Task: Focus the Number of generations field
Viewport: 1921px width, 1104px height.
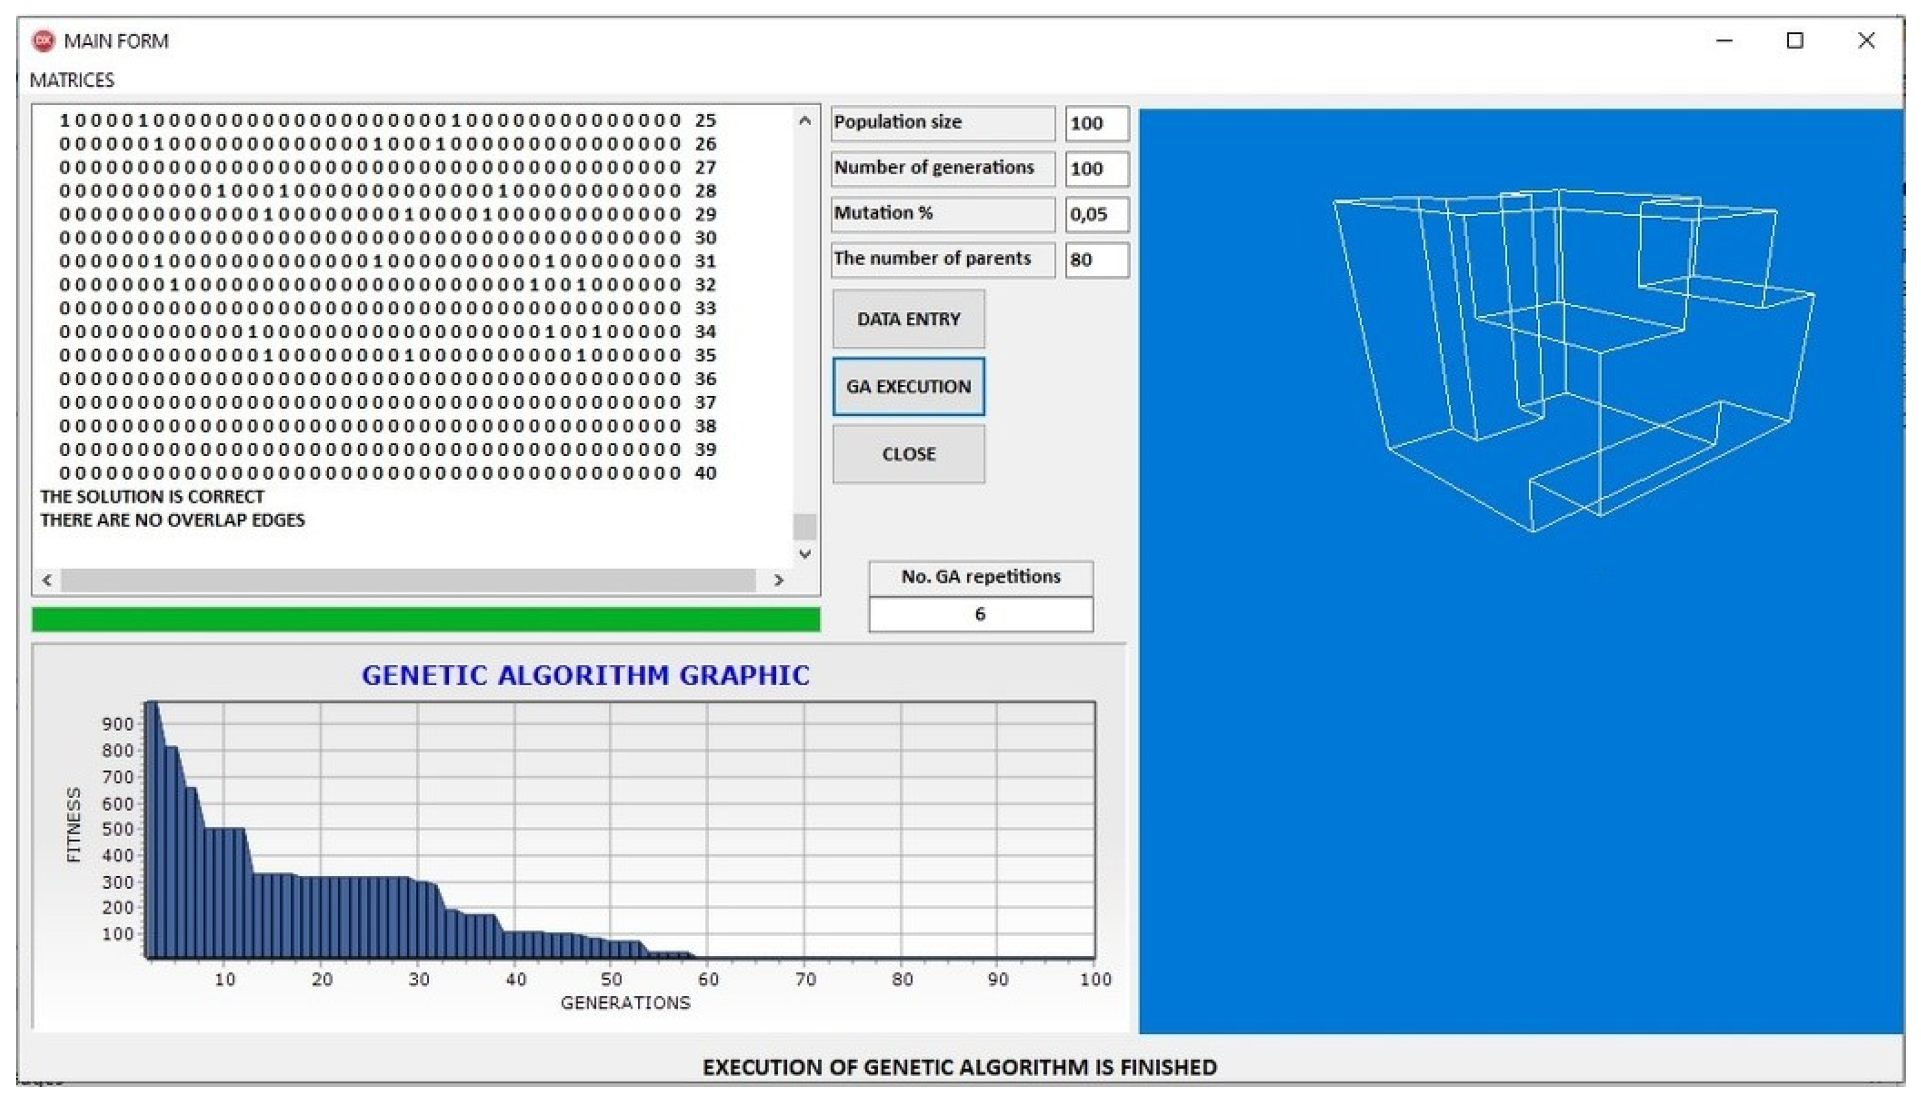Action: (x=1096, y=169)
